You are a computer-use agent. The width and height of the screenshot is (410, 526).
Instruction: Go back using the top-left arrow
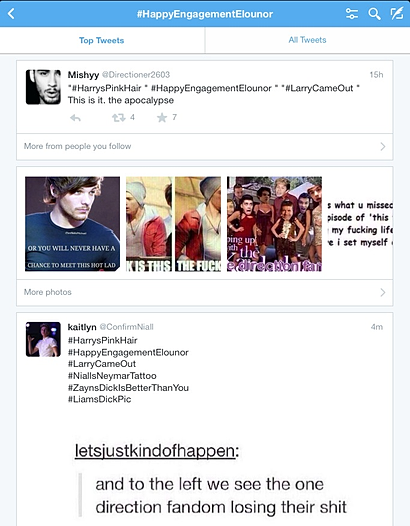(11, 14)
